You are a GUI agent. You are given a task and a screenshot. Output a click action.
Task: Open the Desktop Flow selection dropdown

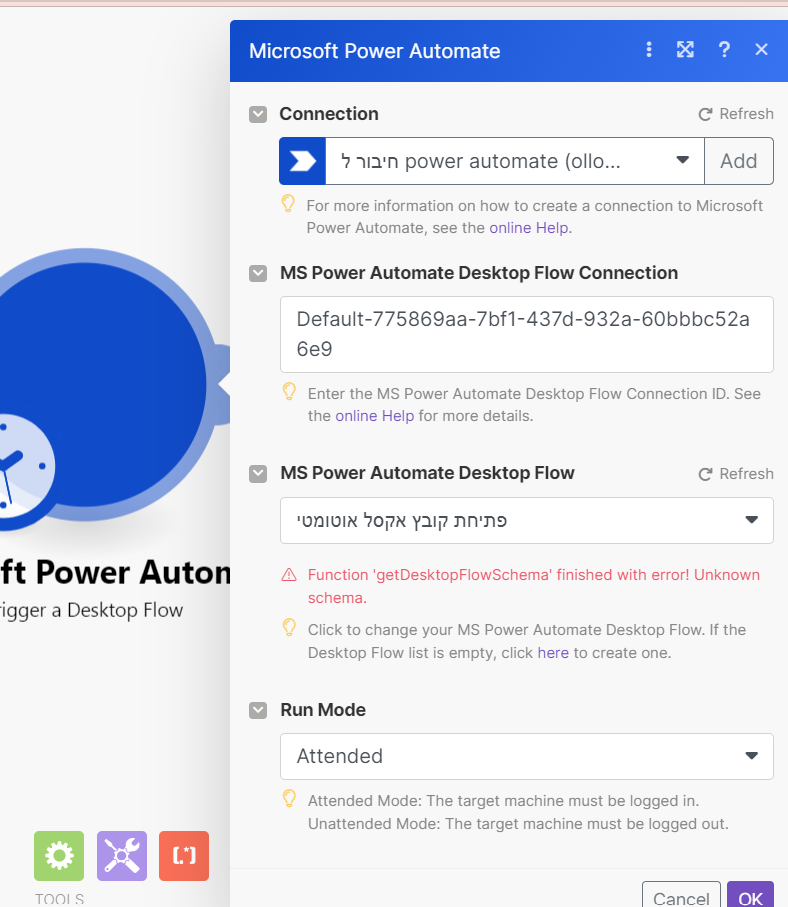pyautogui.click(x=526, y=520)
